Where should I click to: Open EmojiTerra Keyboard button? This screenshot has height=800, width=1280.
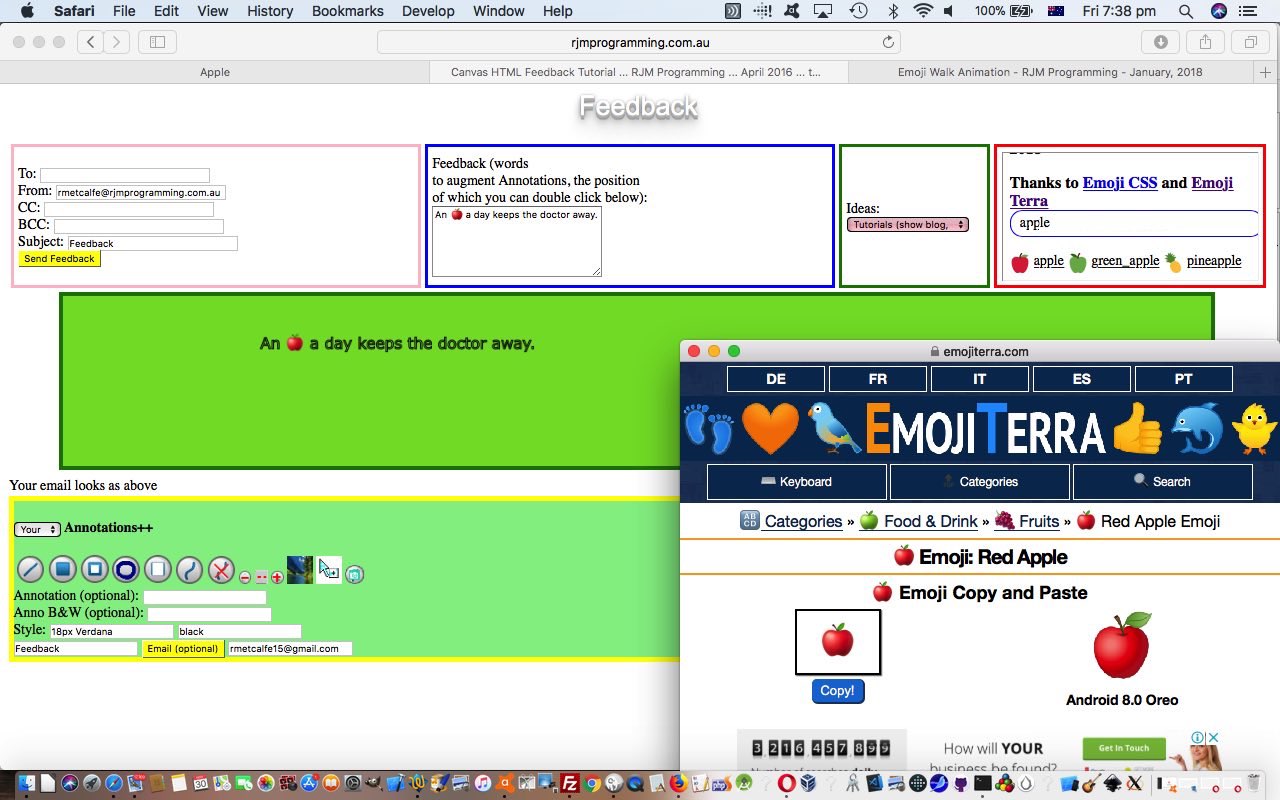796,482
